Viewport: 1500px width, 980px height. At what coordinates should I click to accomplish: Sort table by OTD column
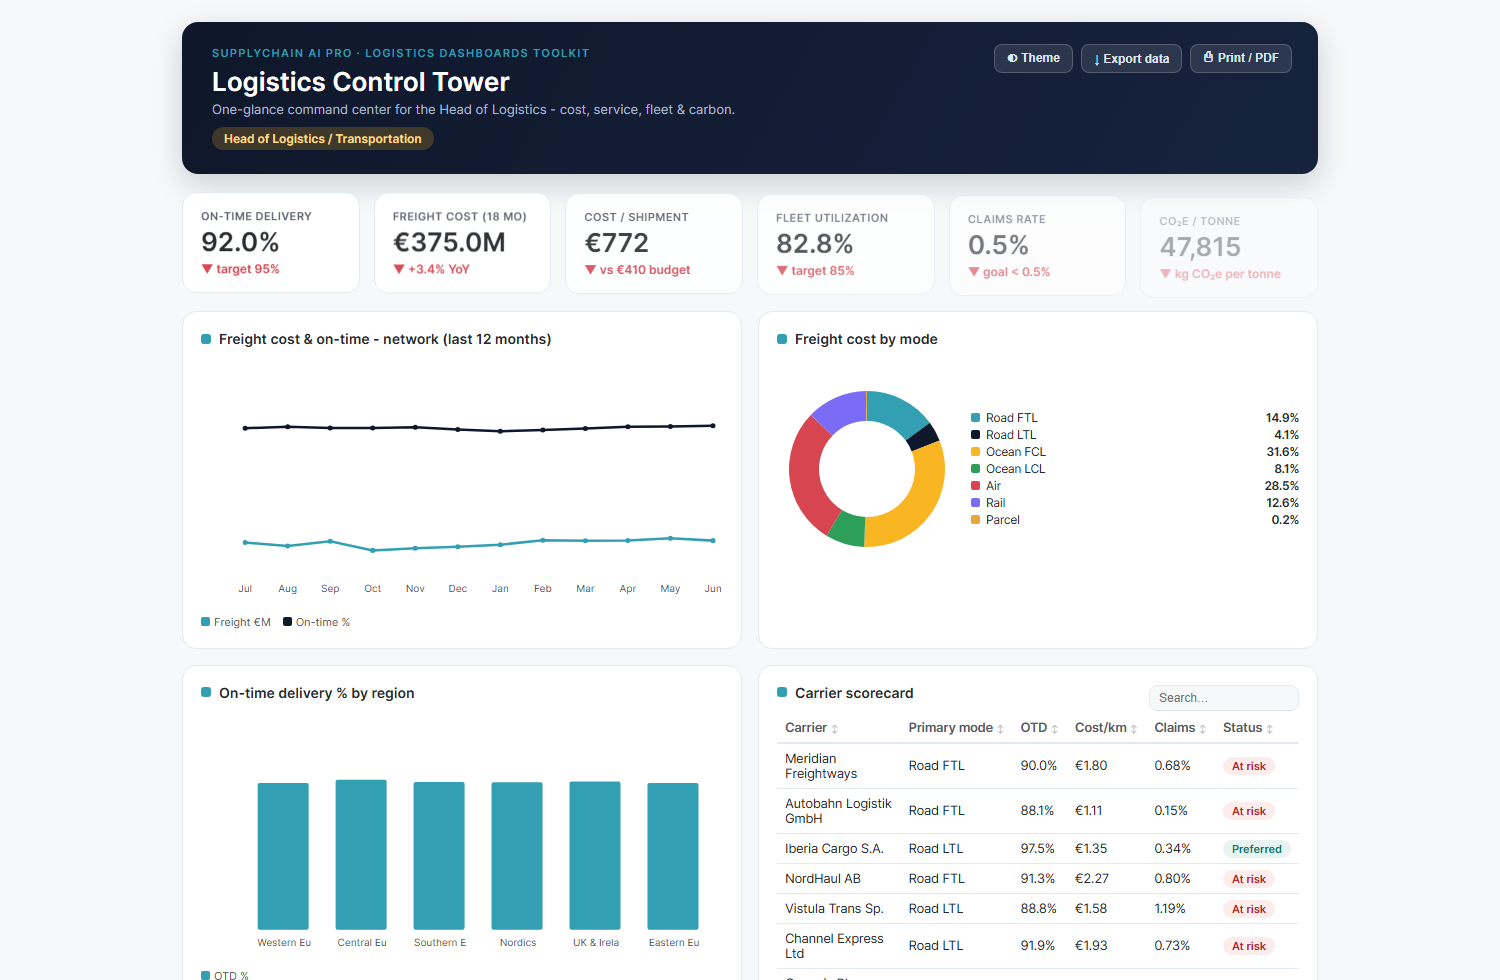coord(1039,728)
